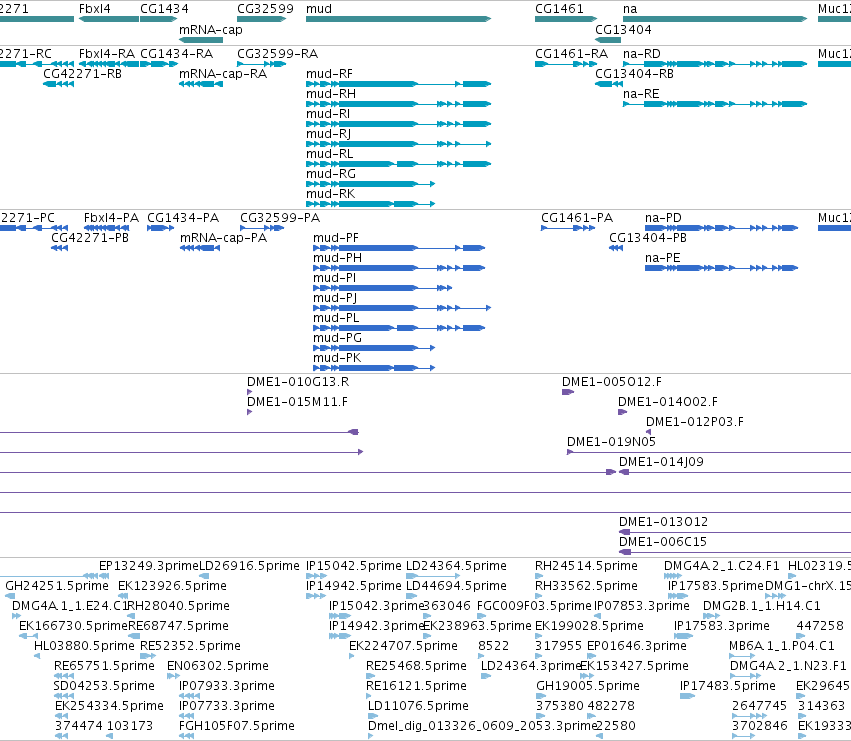This screenshot has height=741, width=851.
Task: Select the DME1-014J09 BAC label
Action: point(661,462)
